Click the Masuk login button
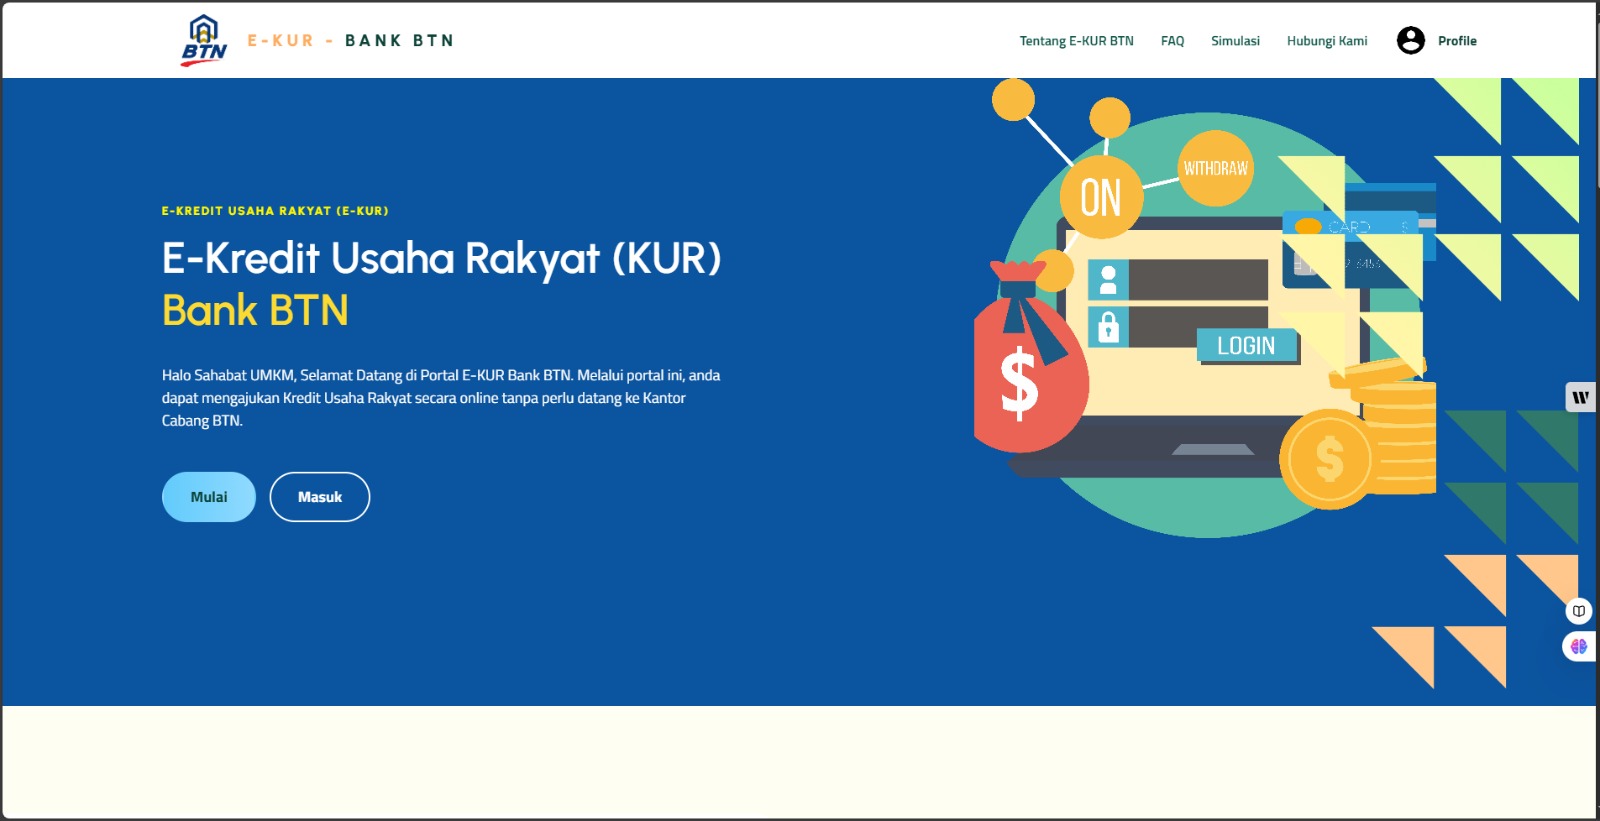1600x821 pixels. tap(320, 497)
